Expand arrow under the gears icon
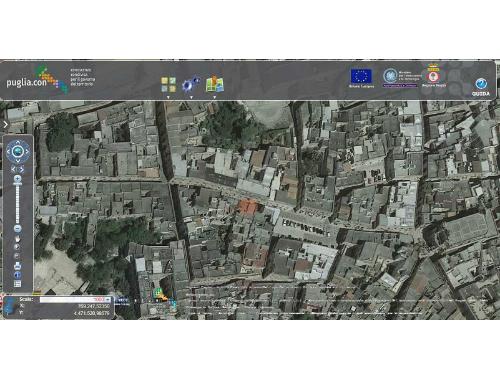 [191, 97]
